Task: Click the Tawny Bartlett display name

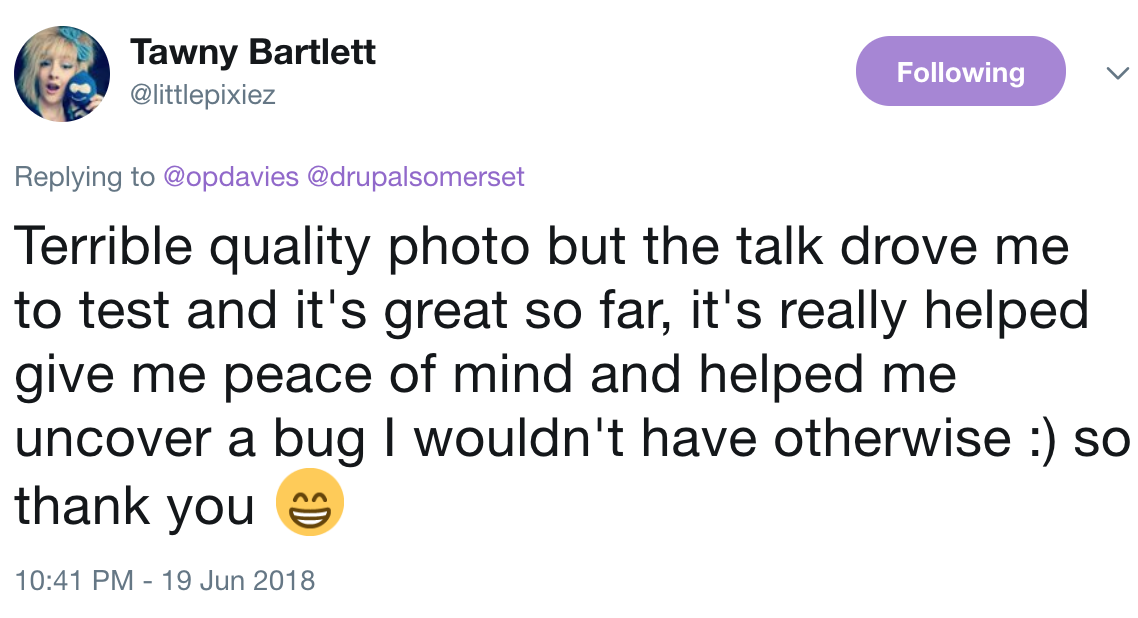Action: coord(253,52)
